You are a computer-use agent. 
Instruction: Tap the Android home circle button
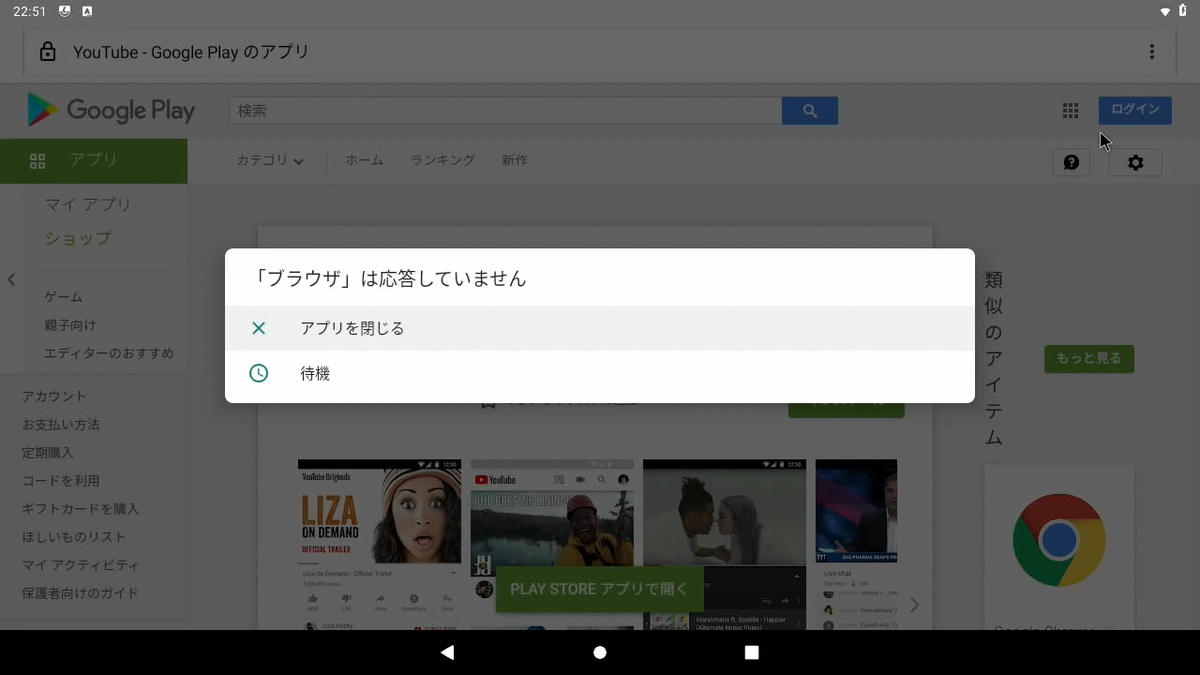(600, 652)
